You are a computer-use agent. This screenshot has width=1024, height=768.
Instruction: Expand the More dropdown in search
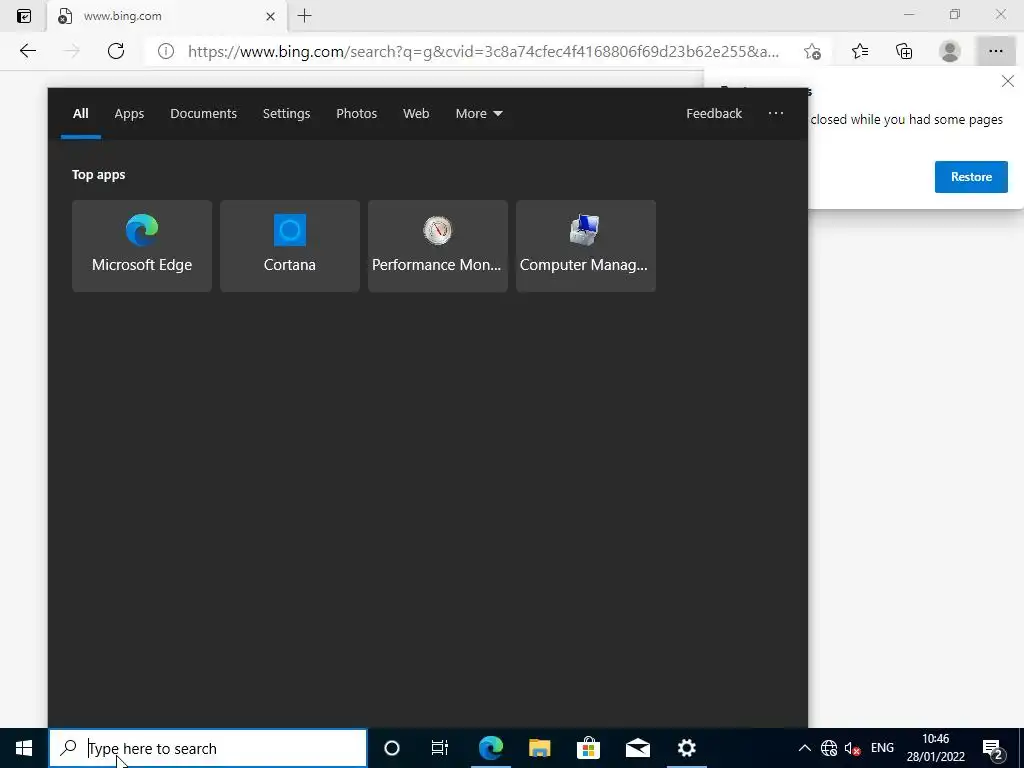[479, 114]
